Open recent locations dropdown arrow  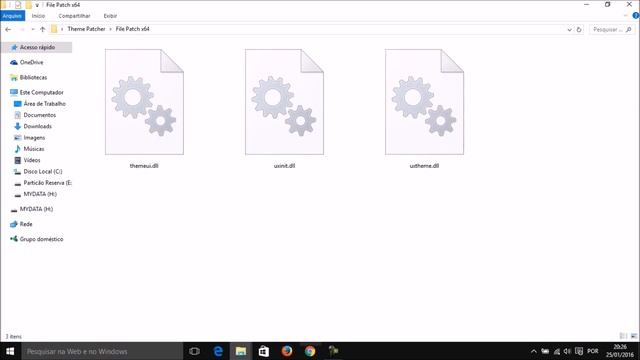[x=33, y=29]
